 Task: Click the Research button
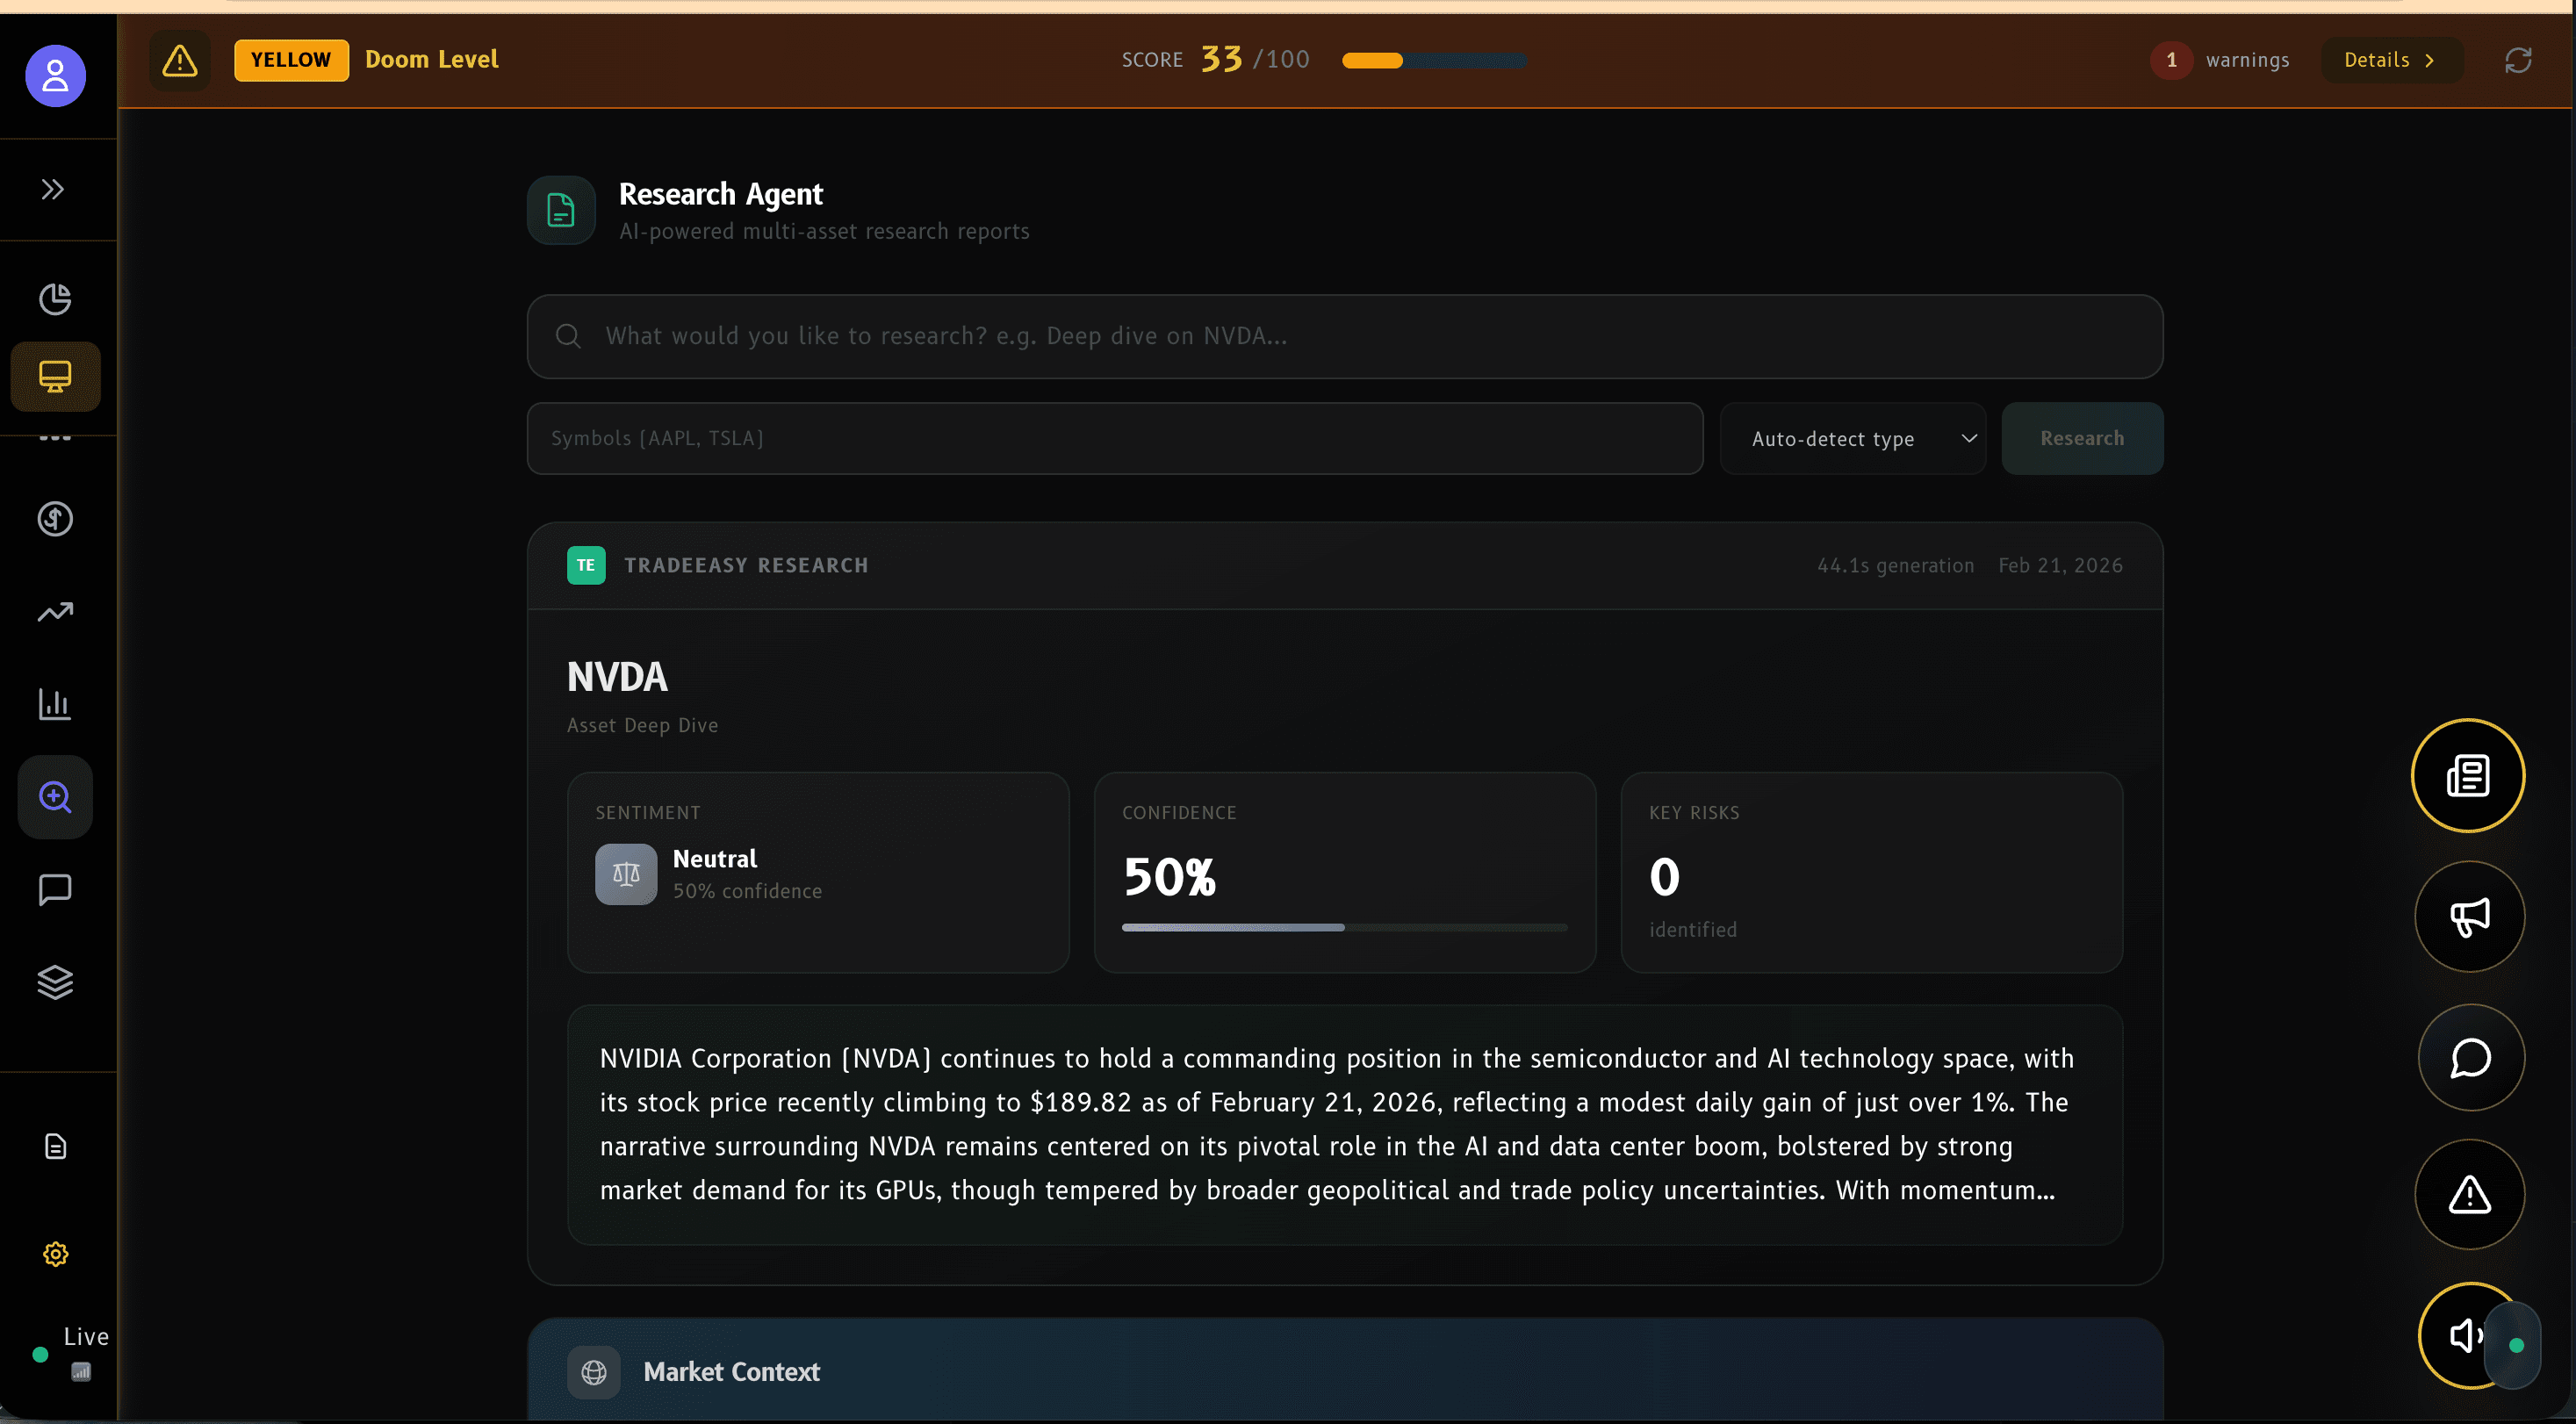(2082, 438)
